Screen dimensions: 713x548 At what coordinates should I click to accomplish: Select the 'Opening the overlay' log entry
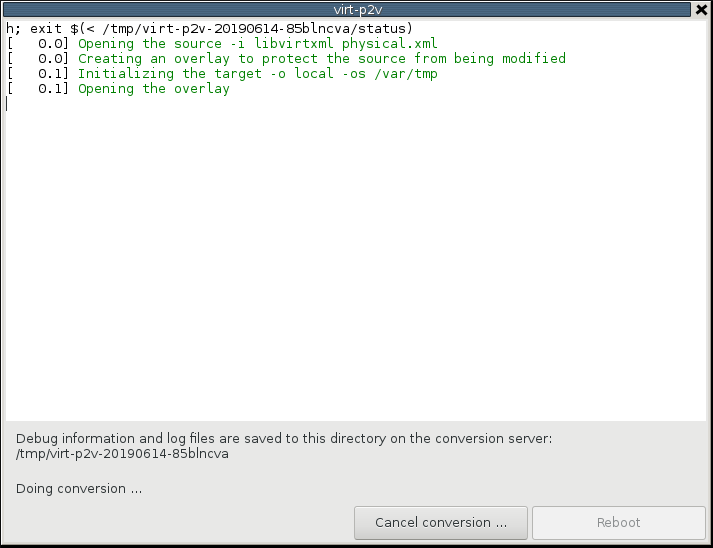(x=153, y=89)
